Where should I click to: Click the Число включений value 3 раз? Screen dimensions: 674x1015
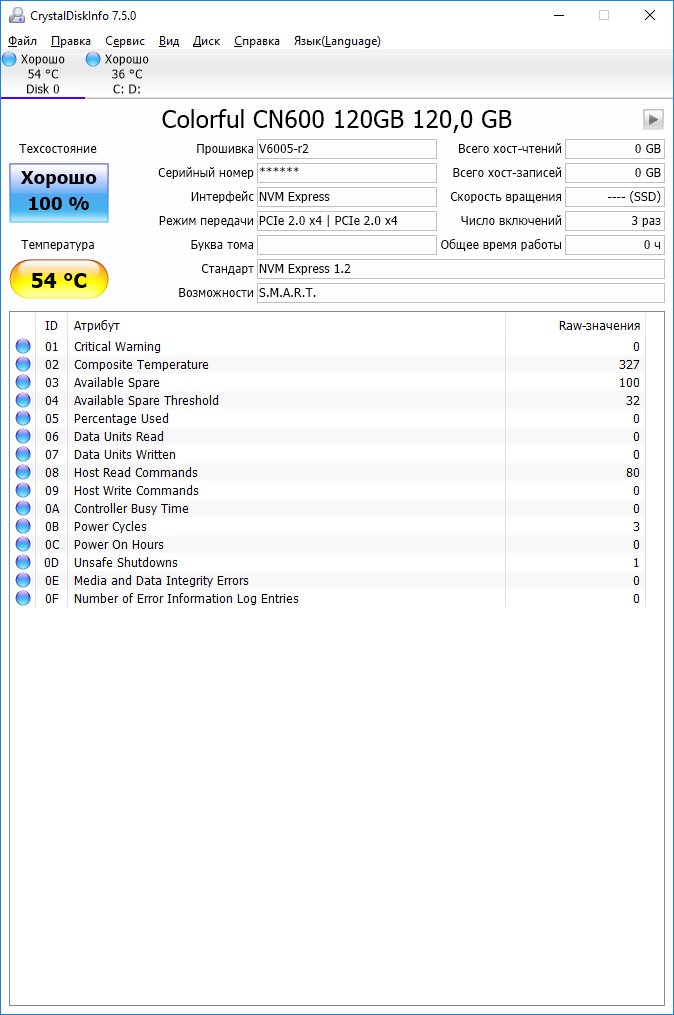[614, 221]
